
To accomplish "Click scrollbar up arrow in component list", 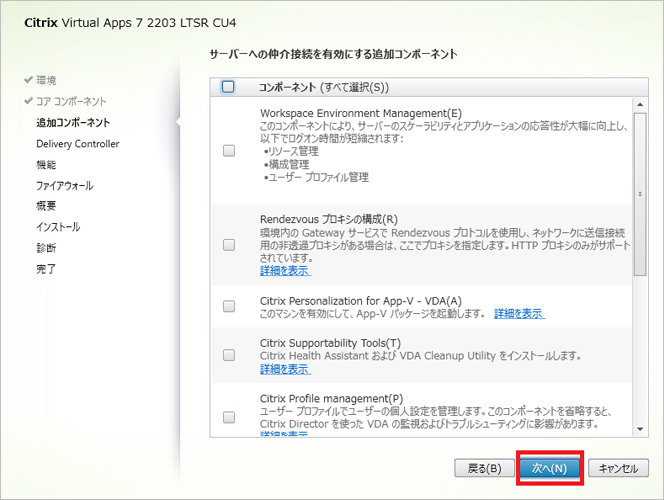I will 640,104.
